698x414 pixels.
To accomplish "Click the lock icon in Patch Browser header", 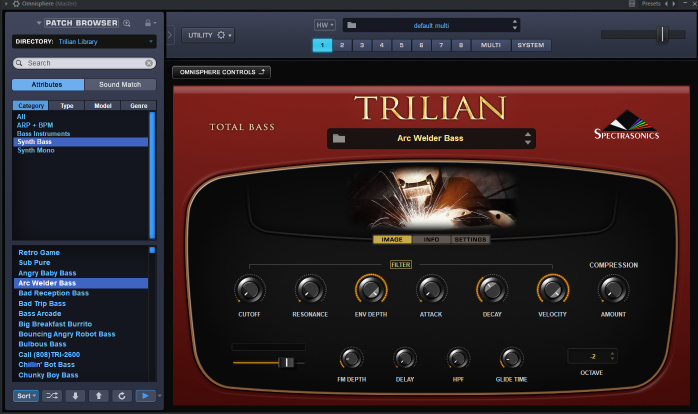I will [148, 23].
